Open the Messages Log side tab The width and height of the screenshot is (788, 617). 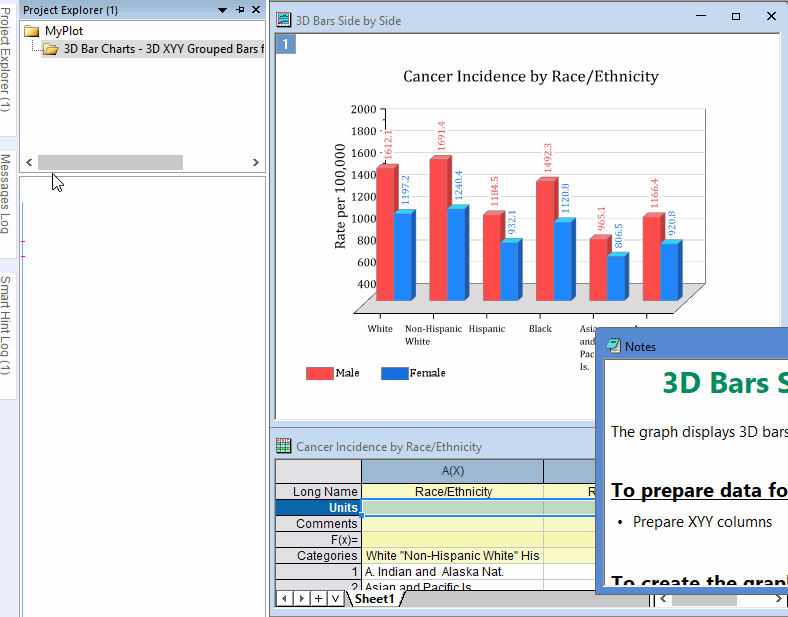(6, 194)
